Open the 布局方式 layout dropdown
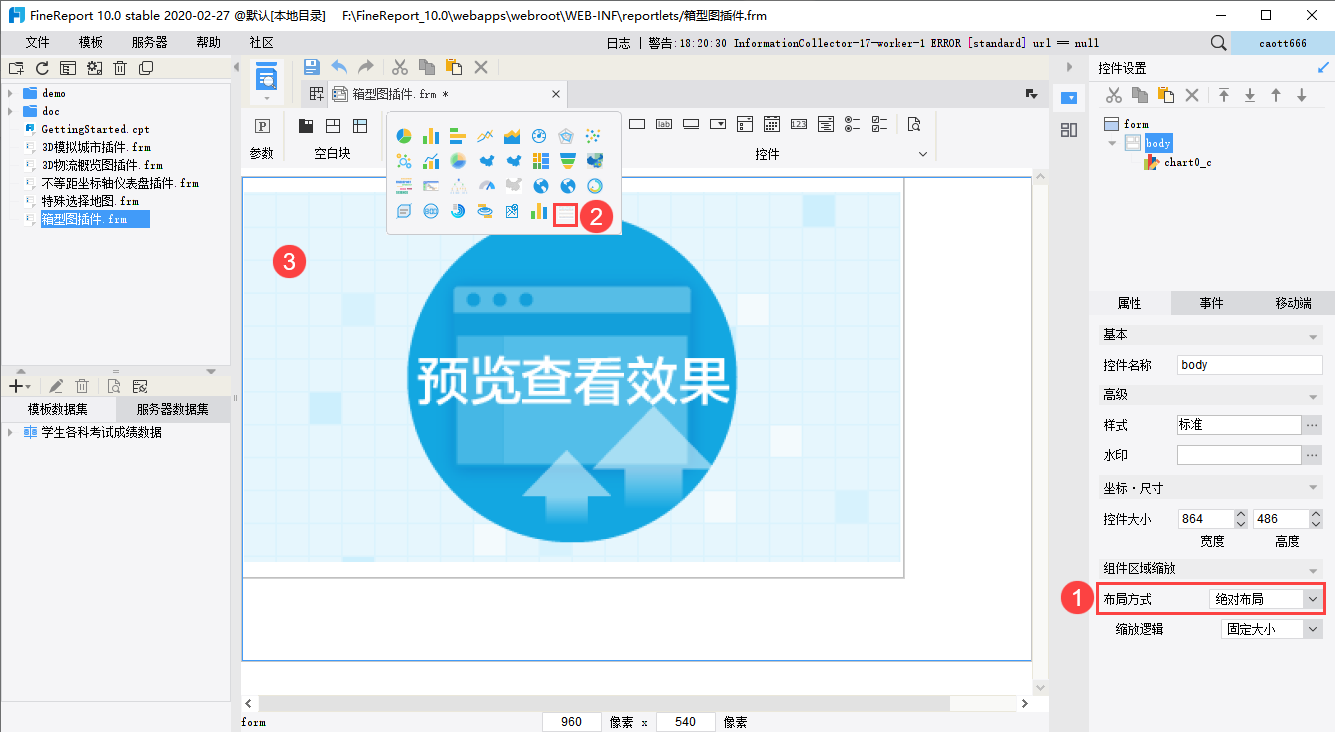The image size is (1335, 732). coord(1265,599)
